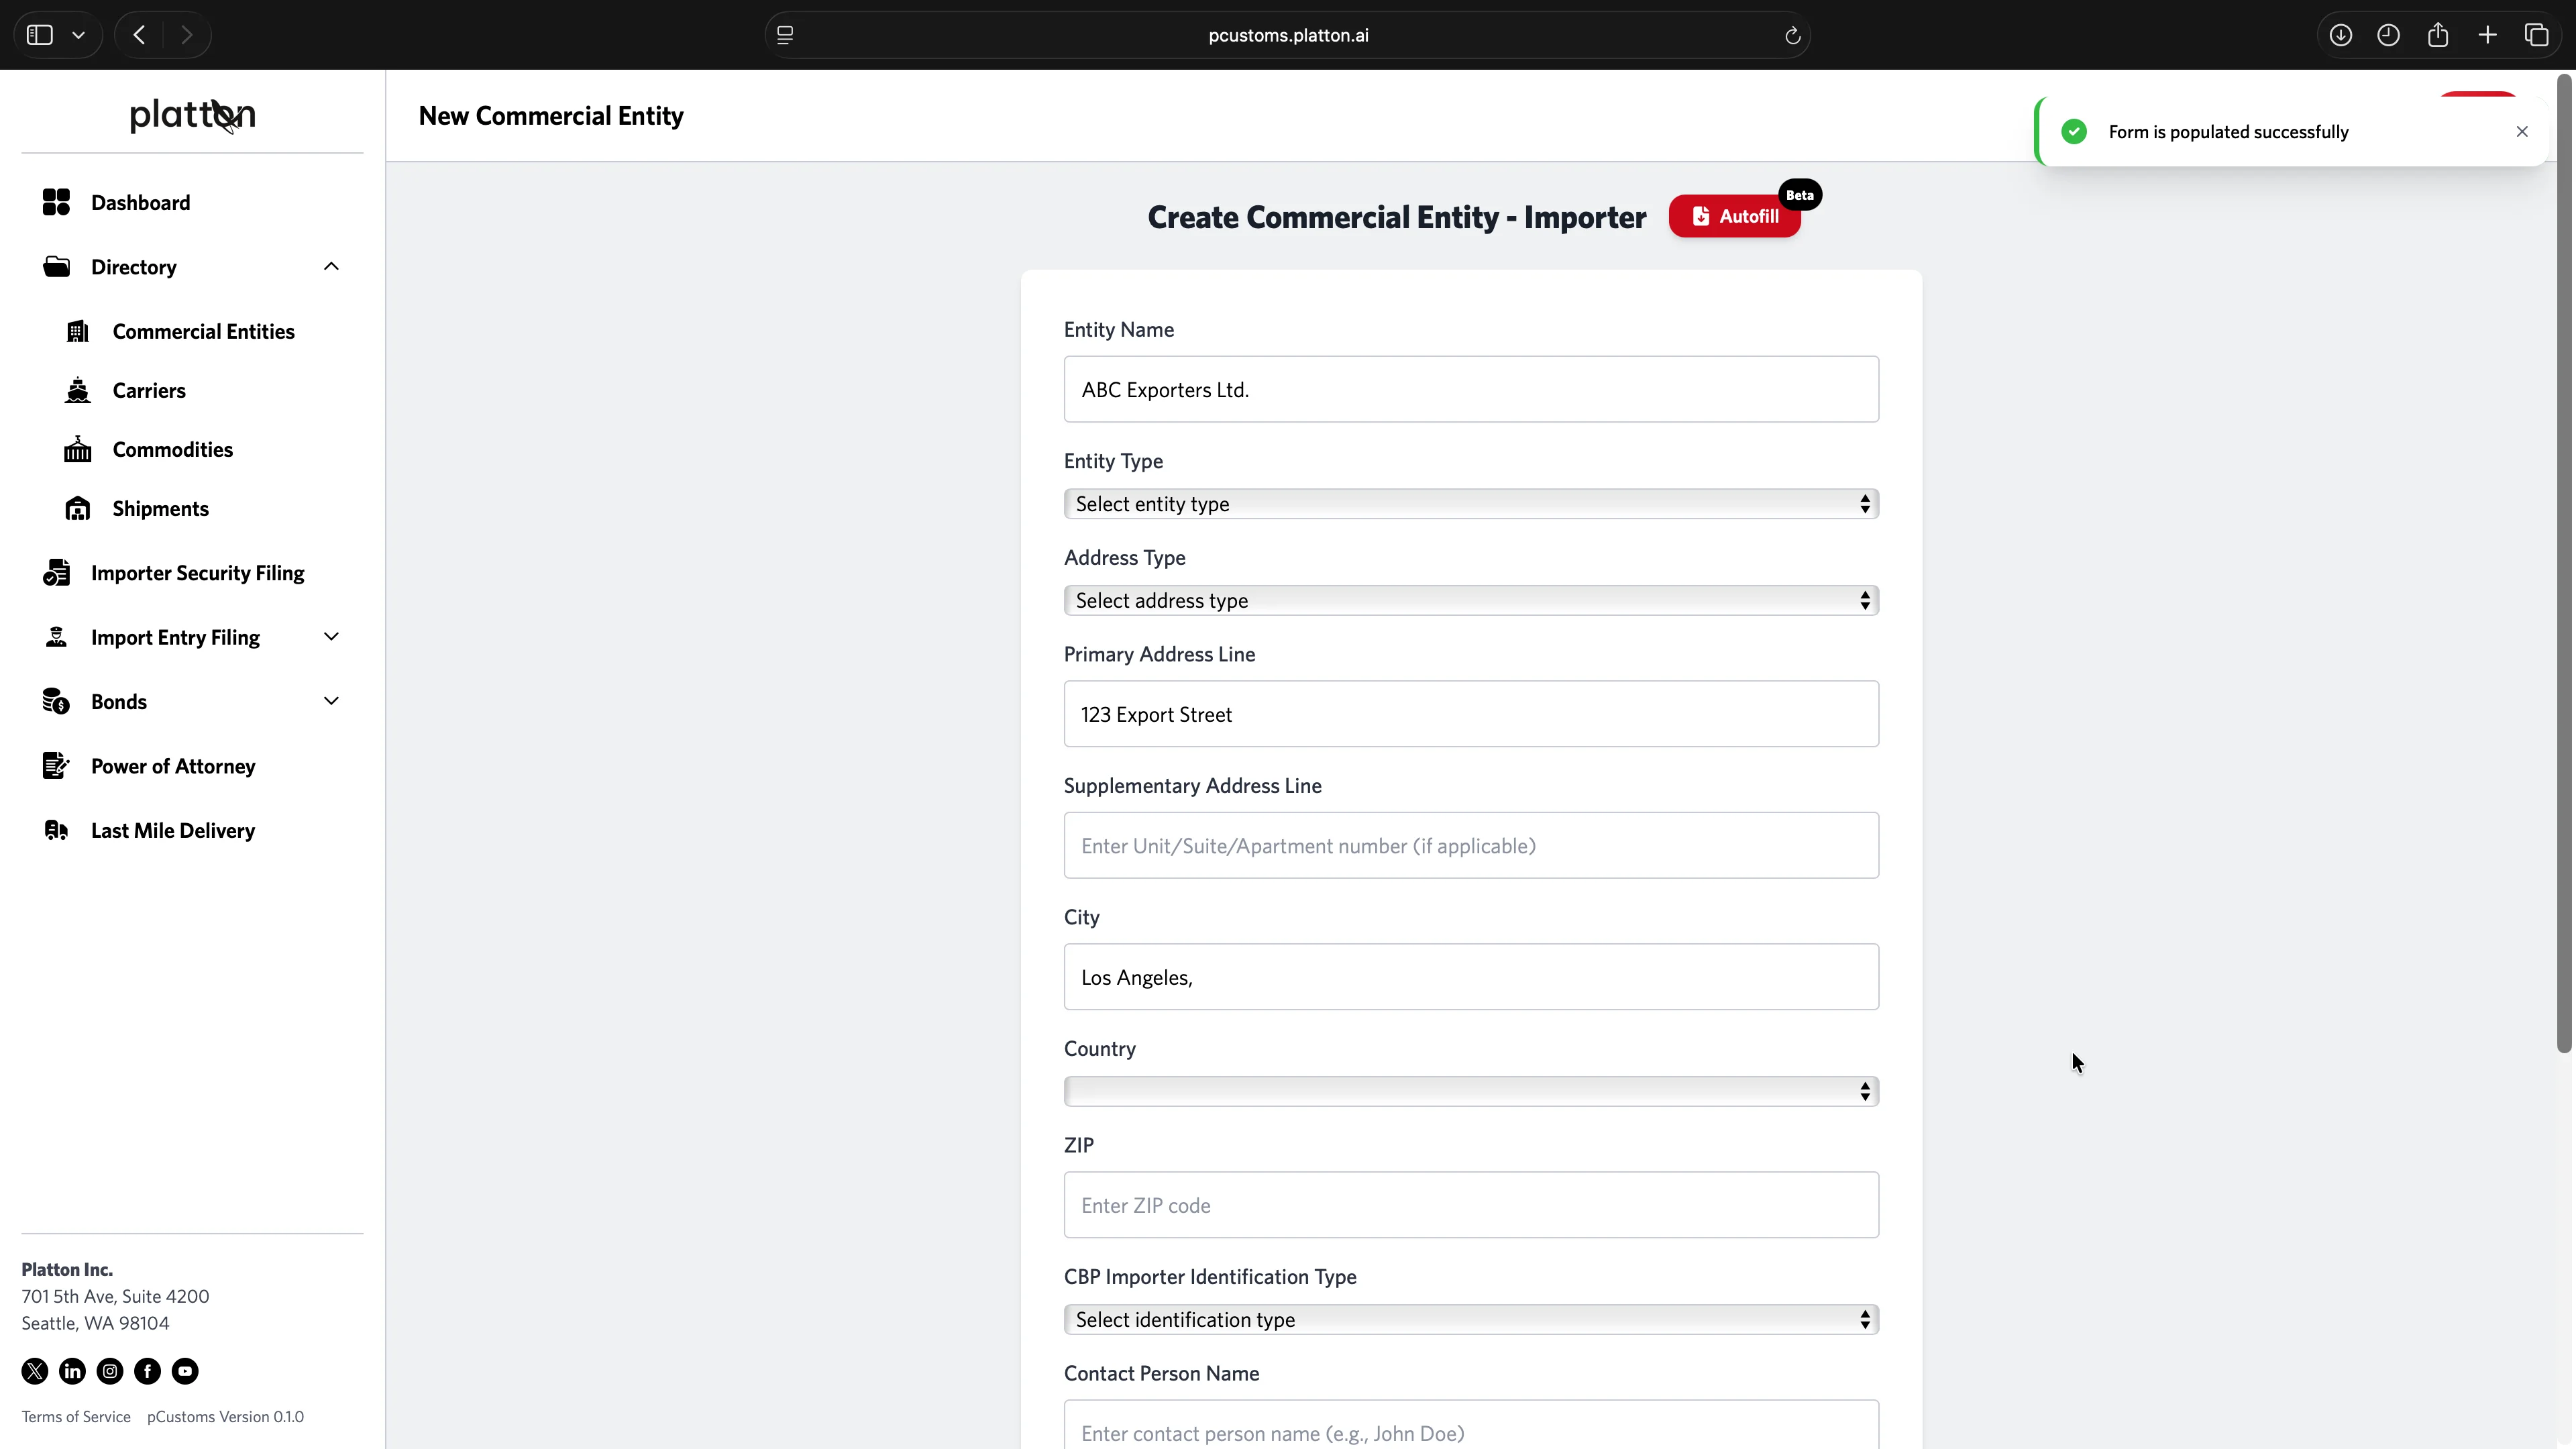Open the Country dropdown
Image resolution: width=2576 pixels, height=1449 pixels.
click(1470, 1091)
